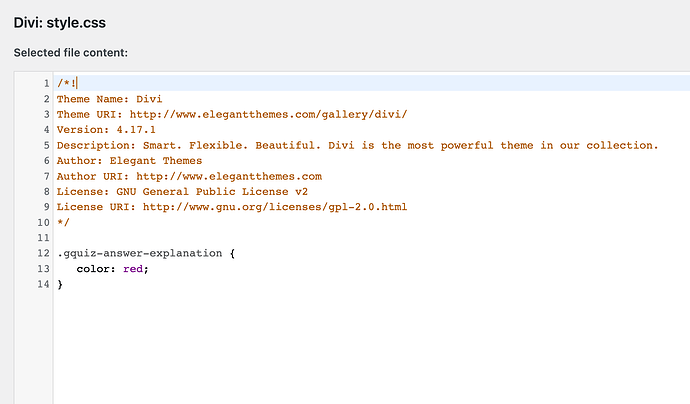The image size is (690, 404).
Task: Click the closing brace on line 14
Action: coord(60,284)
